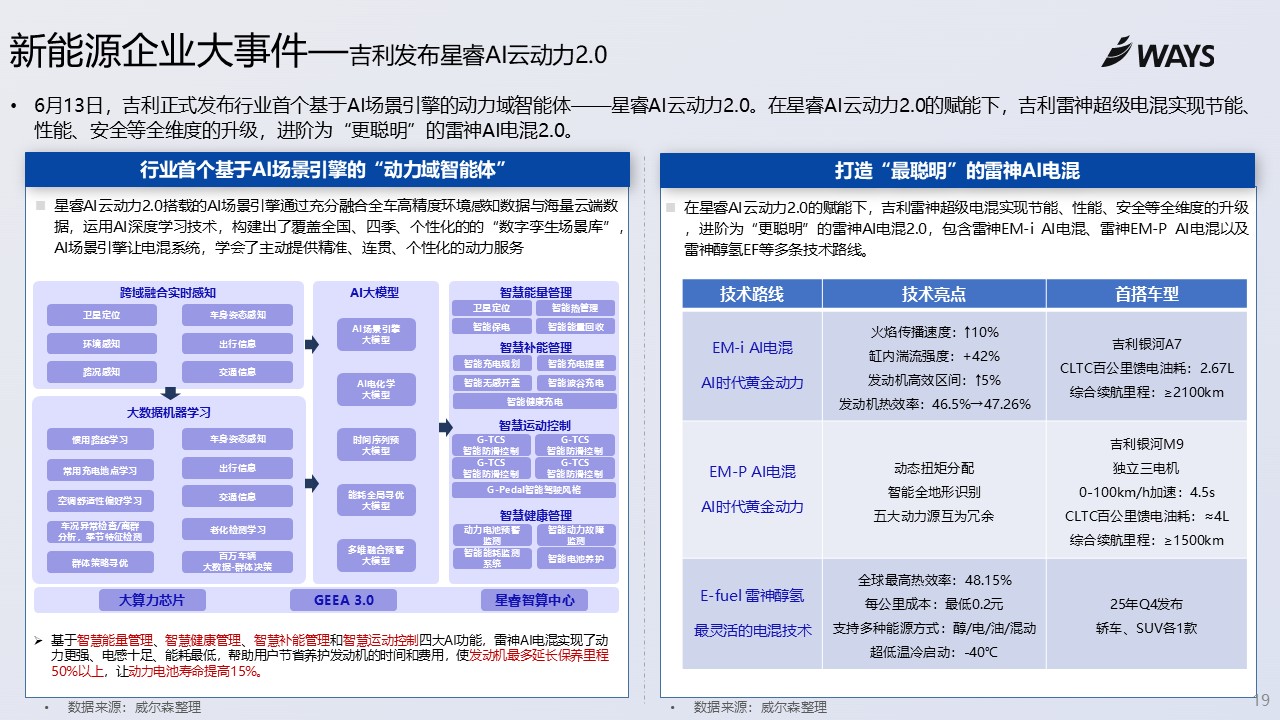Click the 智慧运动控制 heading
Screen dimensions: 1280x720
(x=535, y=425)
